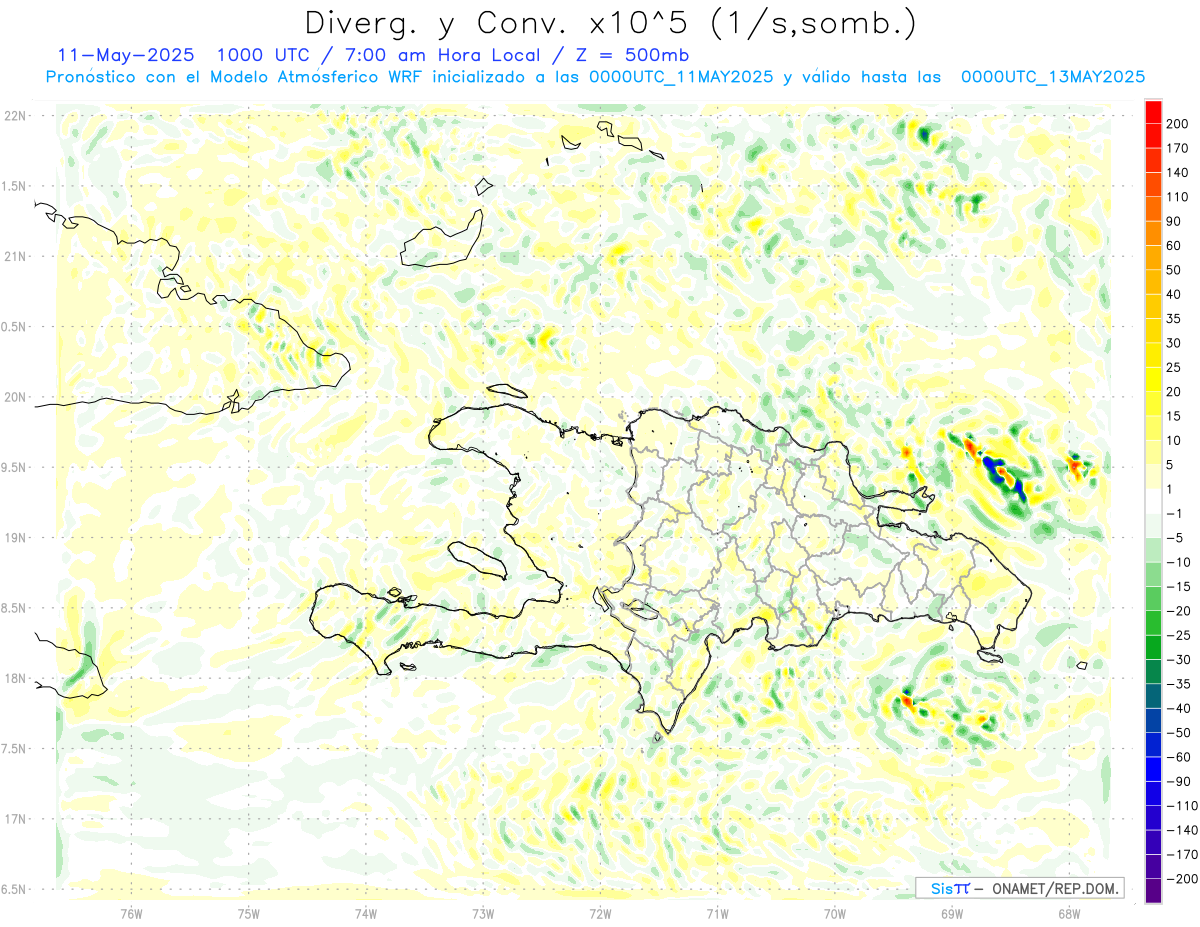Select the 0.5N latitude tick label
This screenshot has height=927, width=1200.
(14, 327)
